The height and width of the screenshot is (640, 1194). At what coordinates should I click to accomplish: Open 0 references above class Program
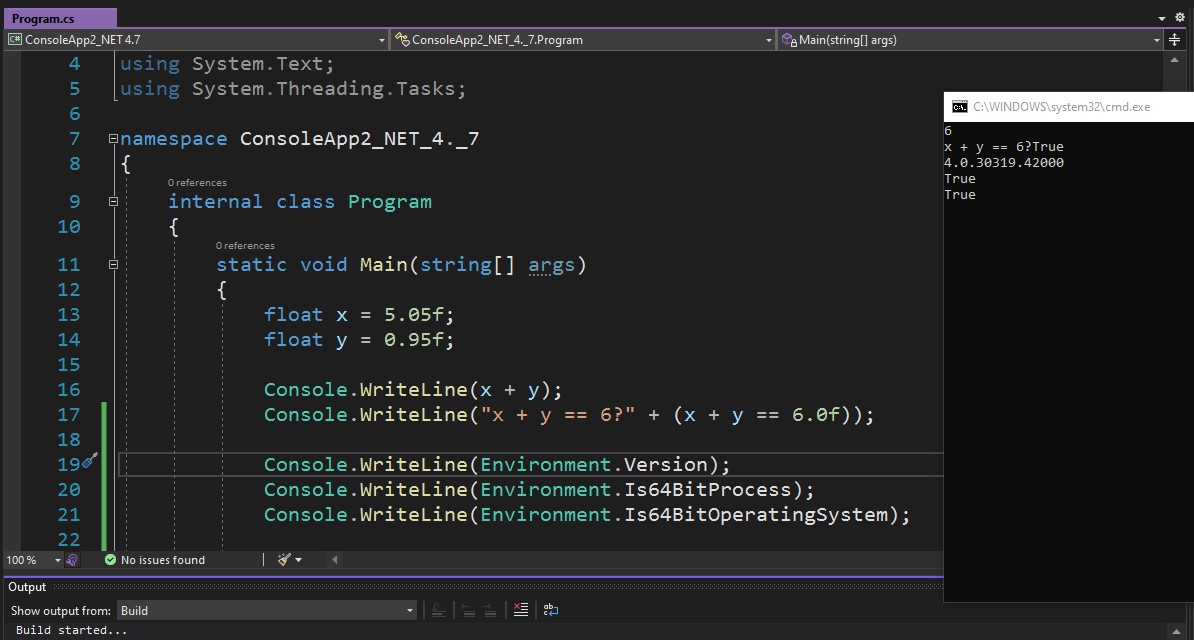[197, 183]
